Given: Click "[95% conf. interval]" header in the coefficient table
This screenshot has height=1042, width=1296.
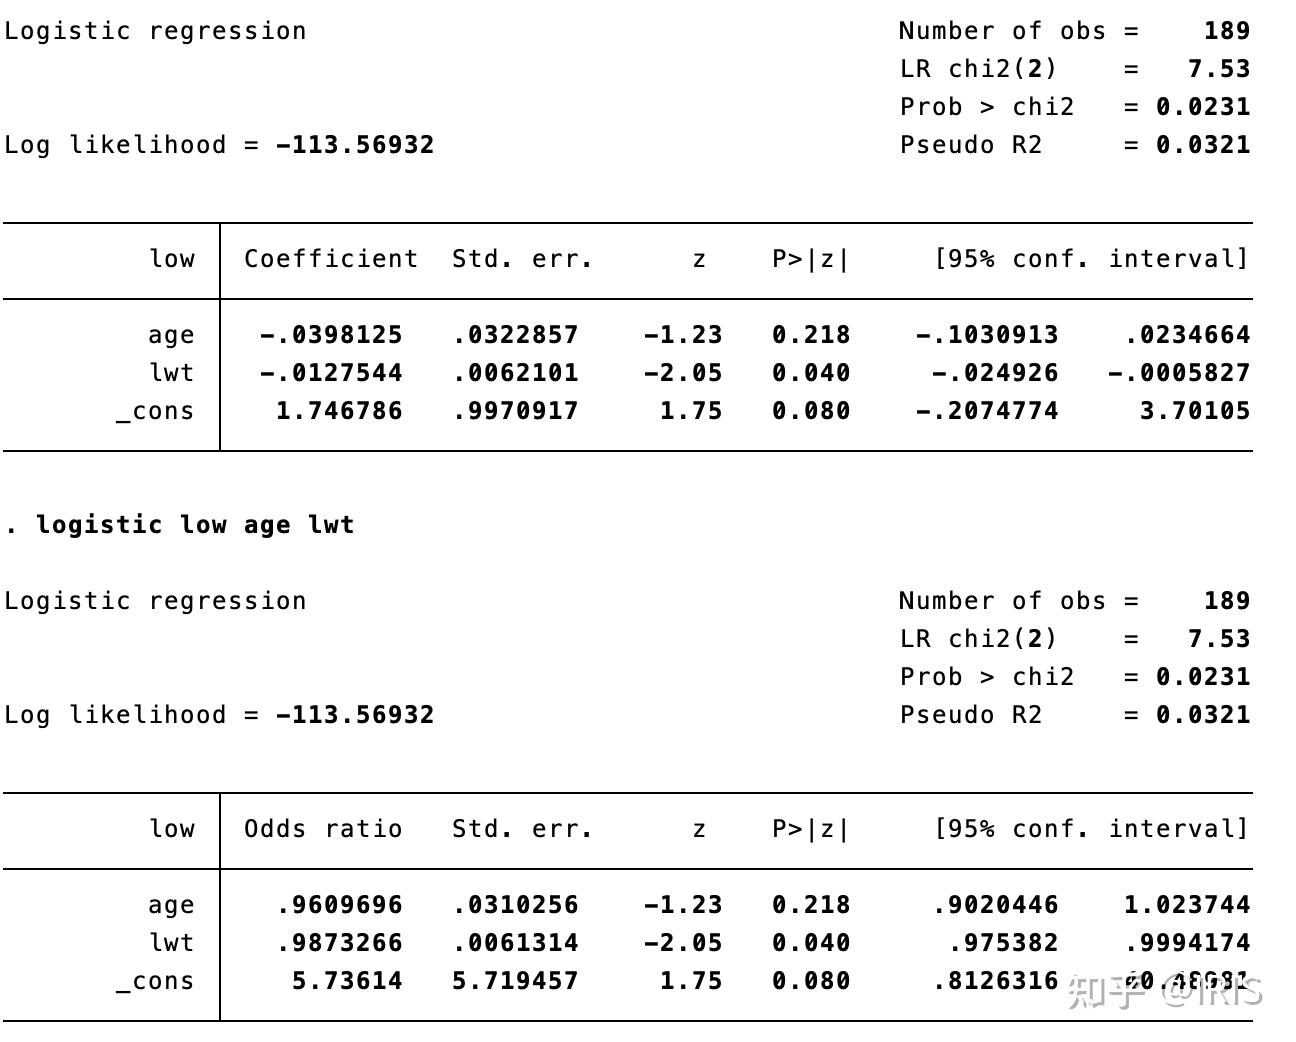Looking at the screenshot, I should 1091,259.
